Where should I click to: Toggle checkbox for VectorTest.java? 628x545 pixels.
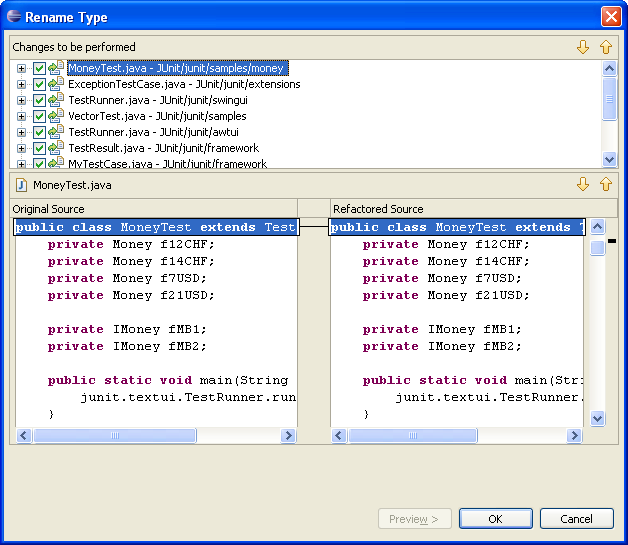(x=39, y=116)
